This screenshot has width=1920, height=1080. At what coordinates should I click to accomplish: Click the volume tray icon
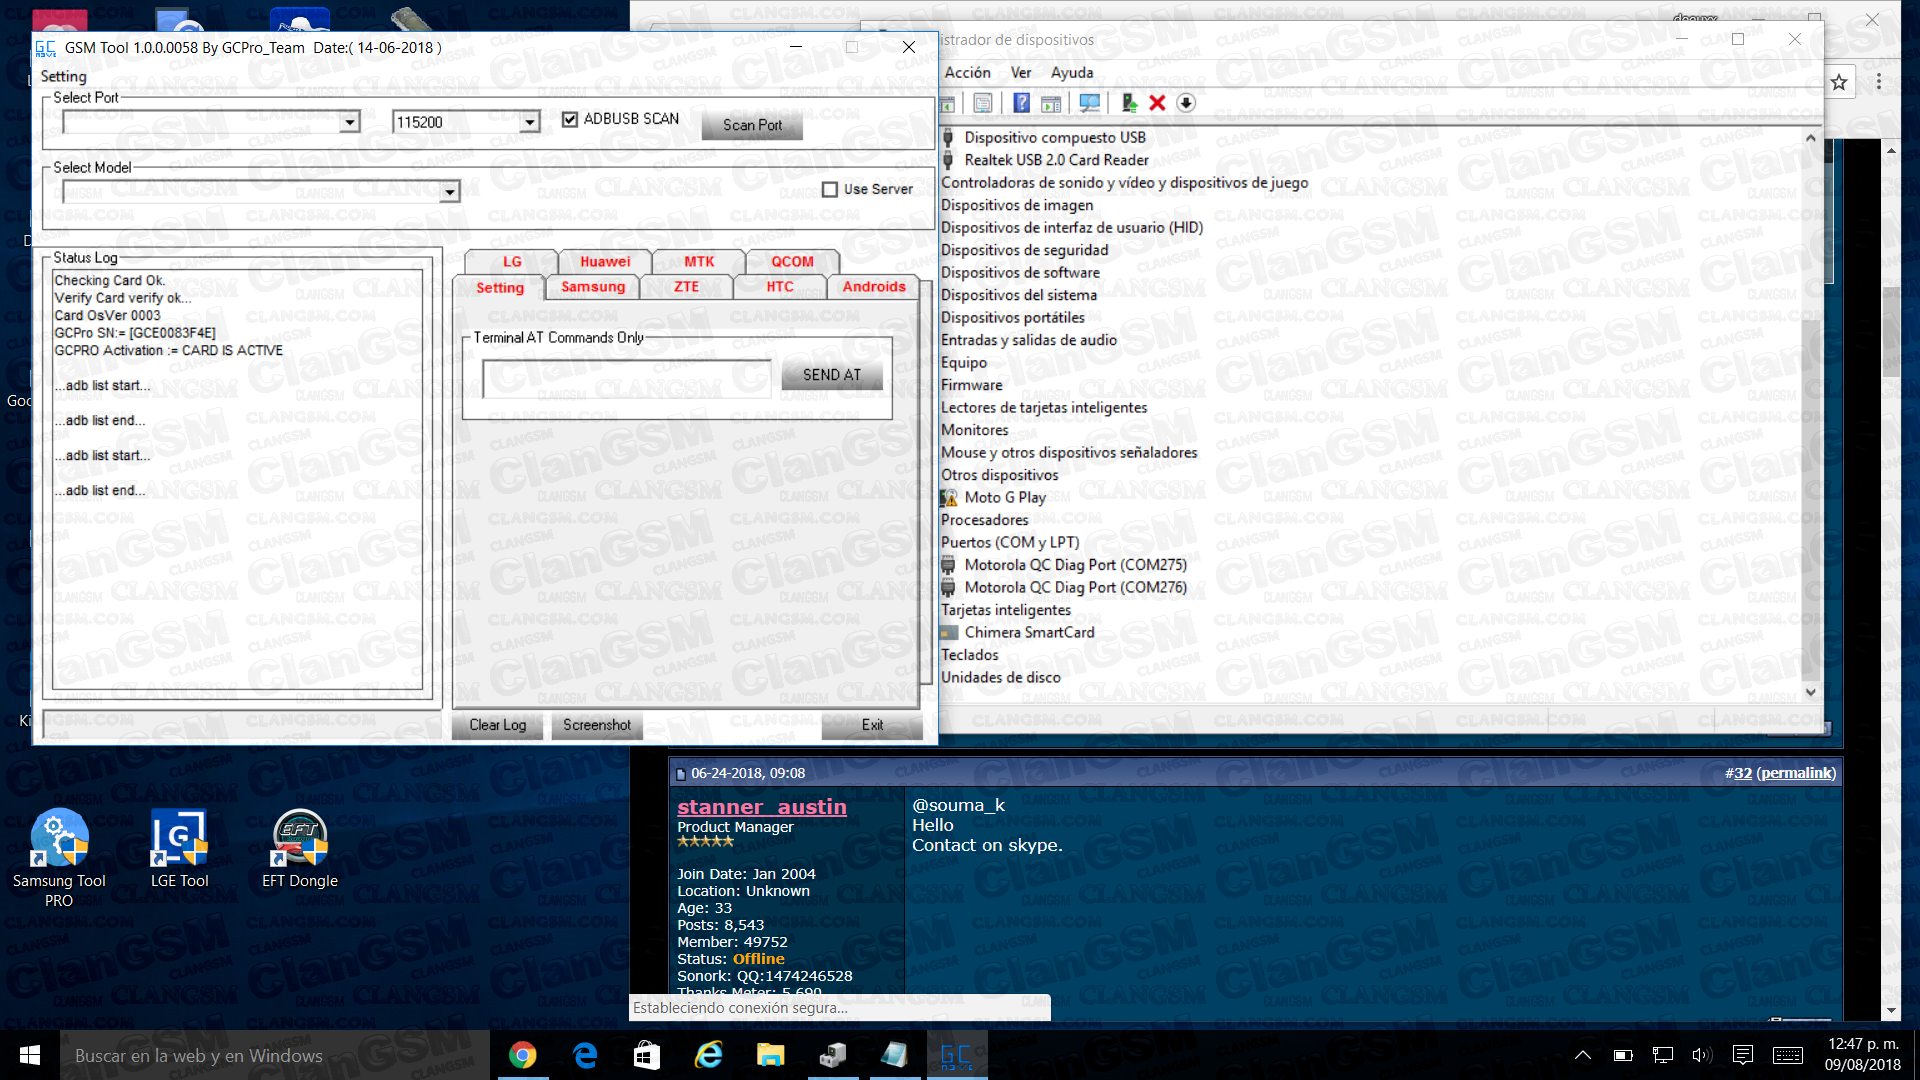pos(1702,1055)
